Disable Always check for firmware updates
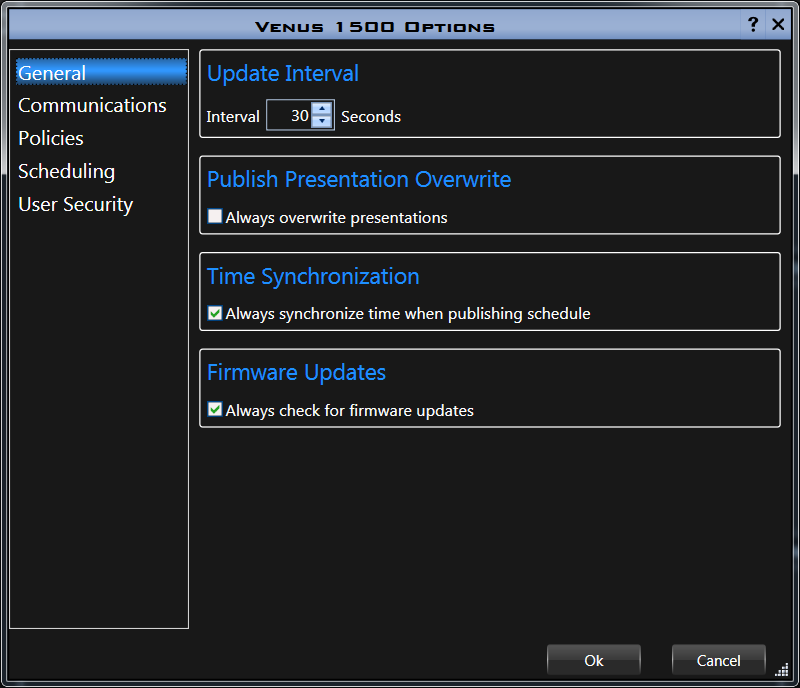This screenshot has width=800, height=688. (x=214, y=410)
